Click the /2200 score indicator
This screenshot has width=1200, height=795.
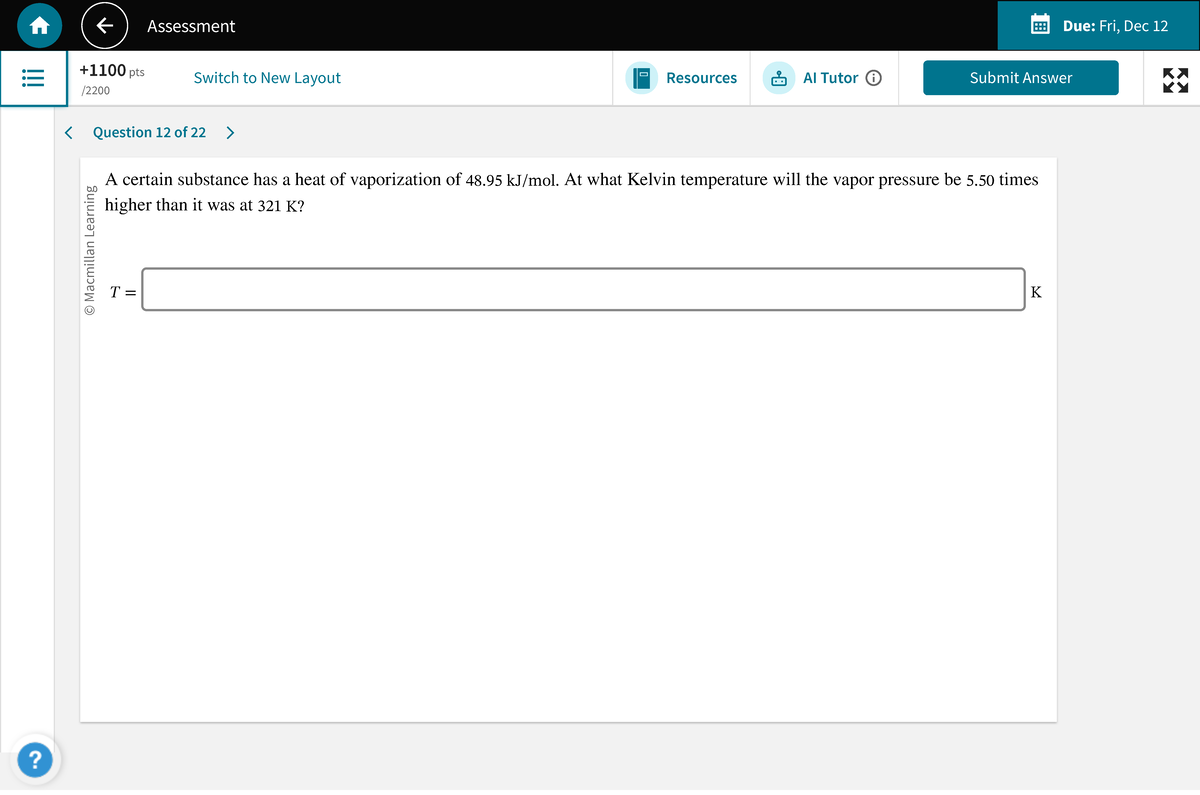tap(96, 89)
